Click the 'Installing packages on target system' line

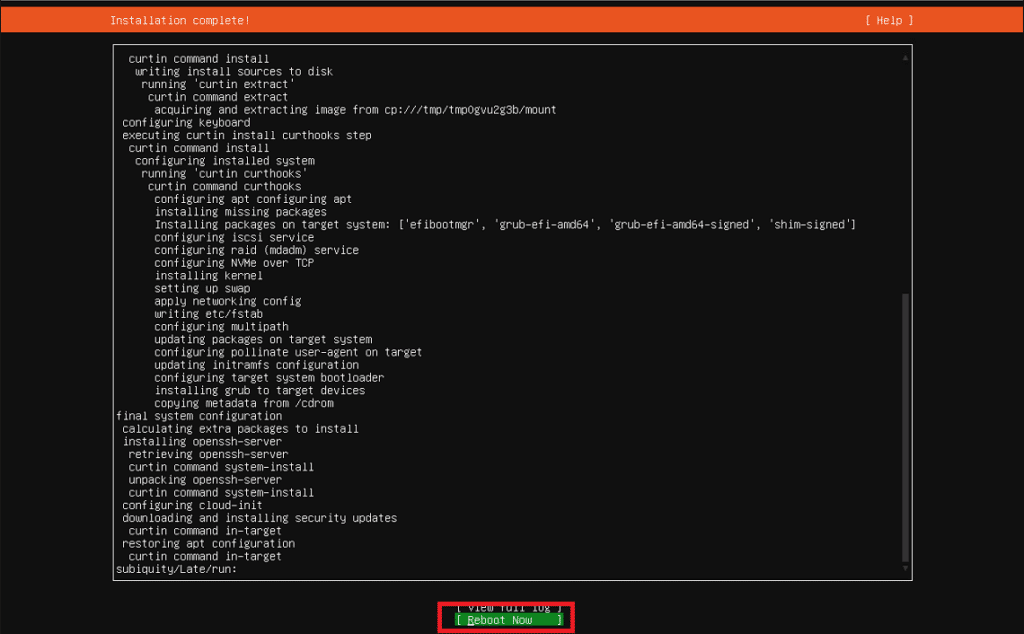(x=505, y=225)
